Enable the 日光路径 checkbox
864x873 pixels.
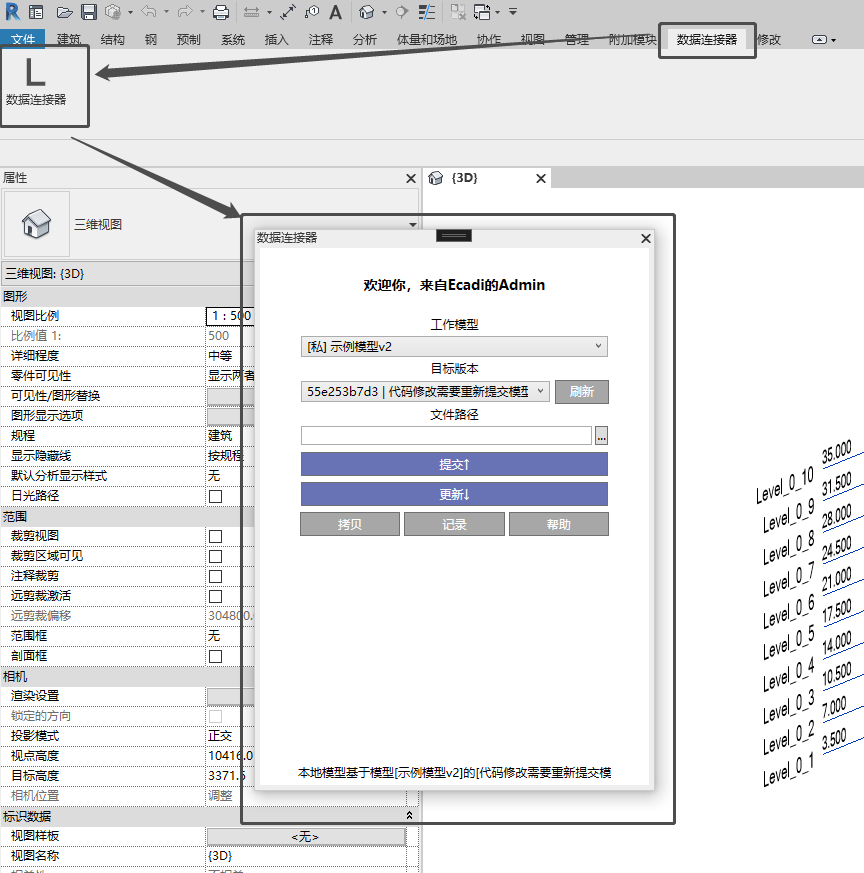point(215,496)
